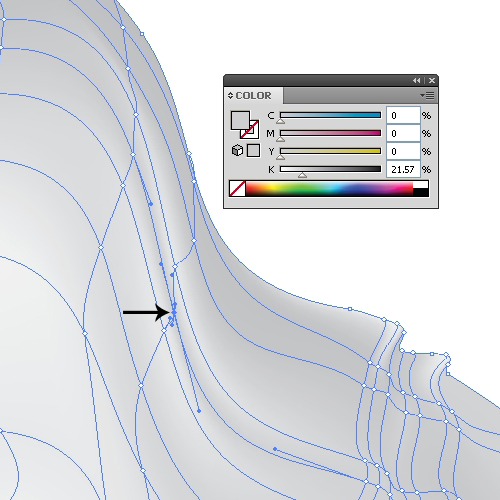Focus the C percentage field
The width and height of the screenshot is (500, 500).
[403, 115]
